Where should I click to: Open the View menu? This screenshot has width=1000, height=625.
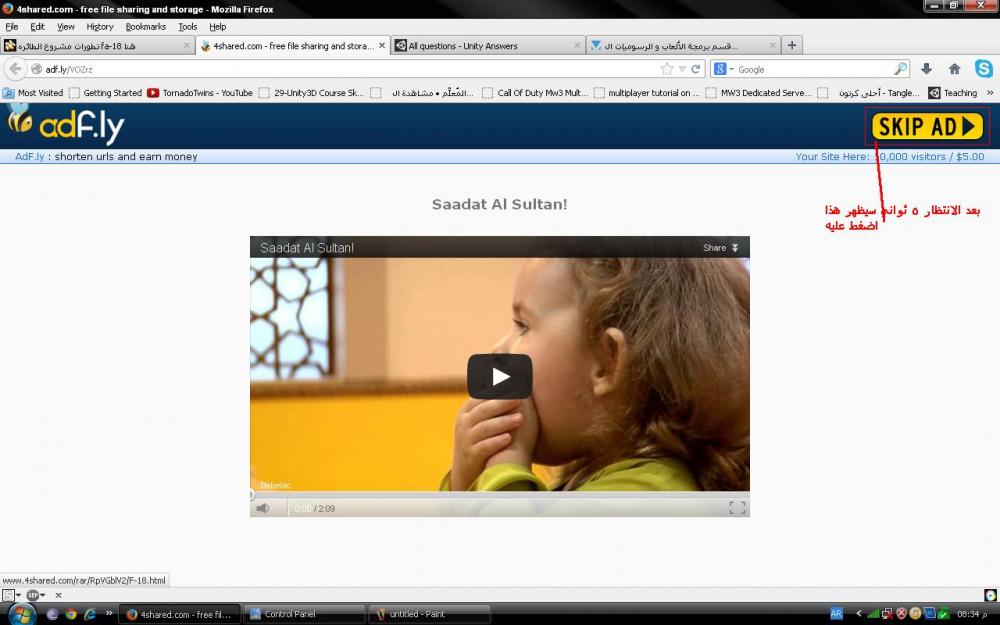[x=66, y=27]
